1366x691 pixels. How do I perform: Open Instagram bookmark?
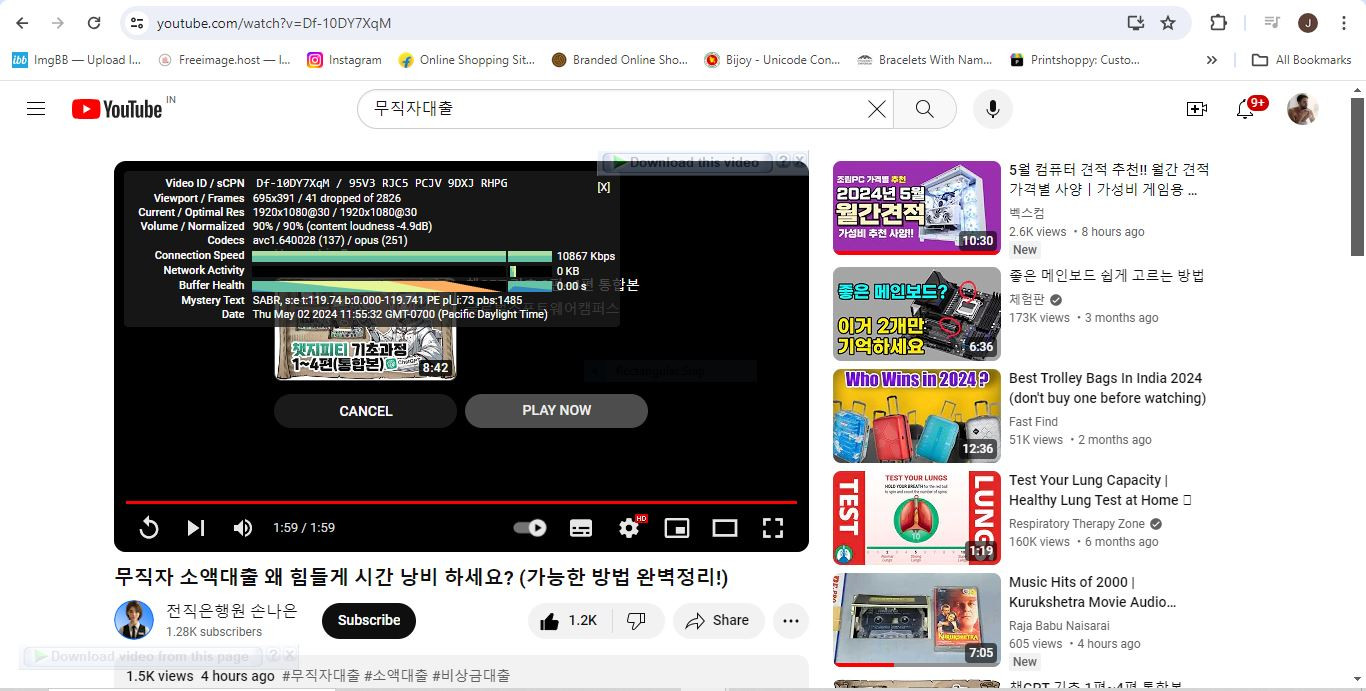(344, 60)
